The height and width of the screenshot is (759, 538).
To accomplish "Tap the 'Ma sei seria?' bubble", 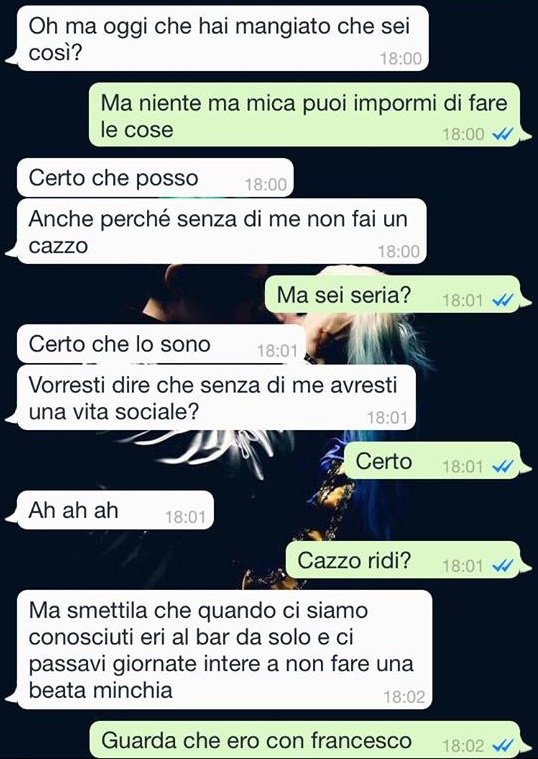I will [x=392, y=294].
